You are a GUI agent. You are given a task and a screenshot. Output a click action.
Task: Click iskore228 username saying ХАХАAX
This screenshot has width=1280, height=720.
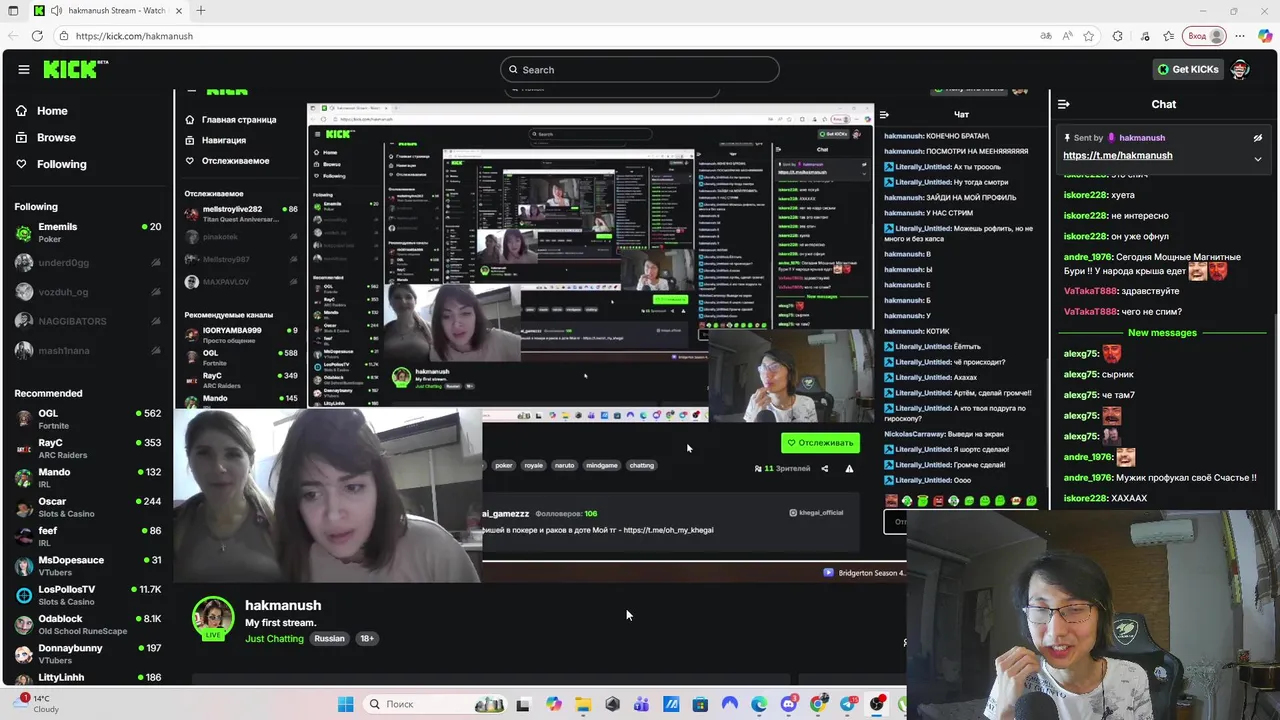click(1086, 498)
